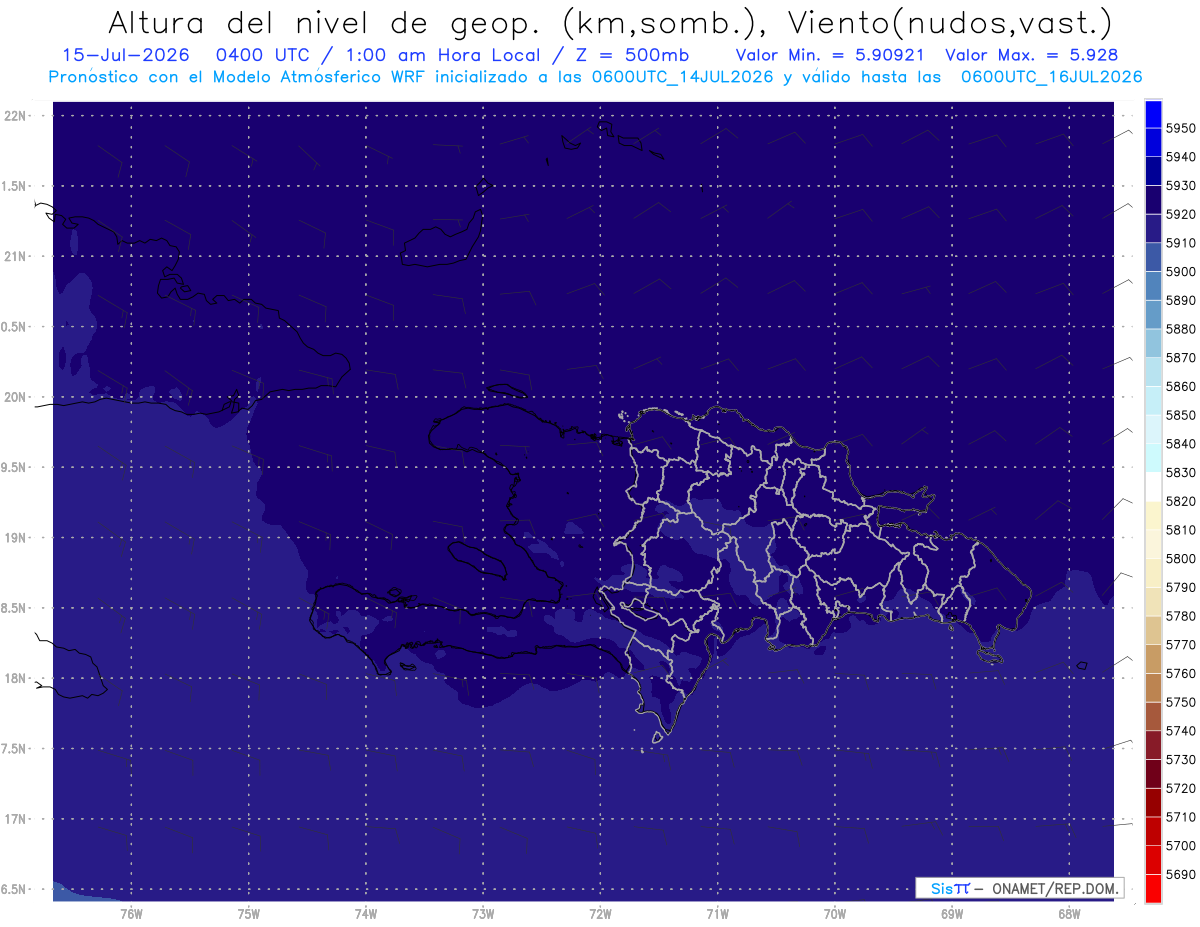Click the initialization time "0600UTC_14JUL2026"
Image resolution: width=1200 pixels, height=927 pixels.
[x=681, y=76]
